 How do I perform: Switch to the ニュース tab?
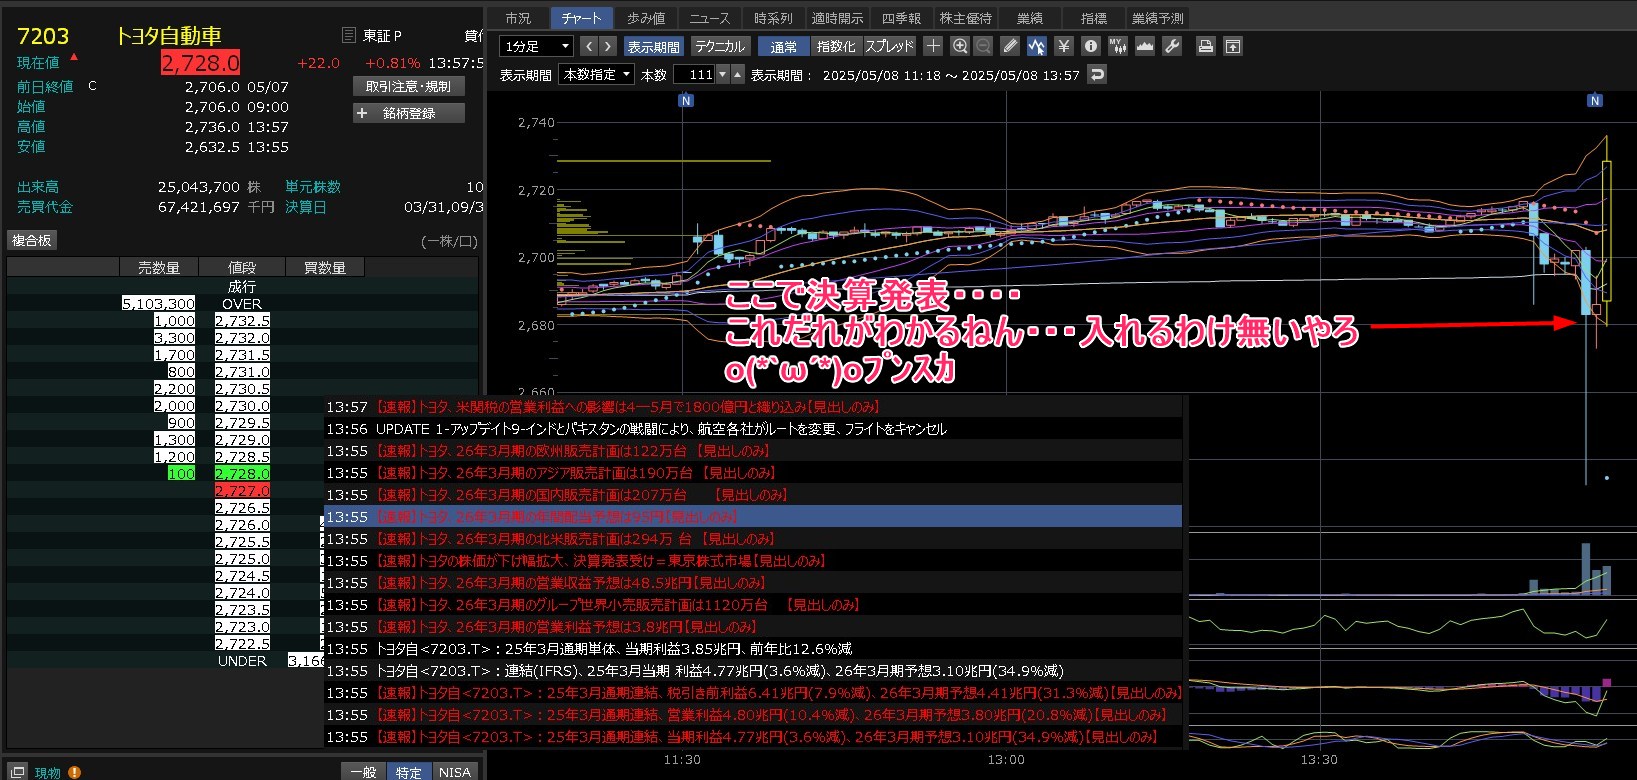point(709,18)
